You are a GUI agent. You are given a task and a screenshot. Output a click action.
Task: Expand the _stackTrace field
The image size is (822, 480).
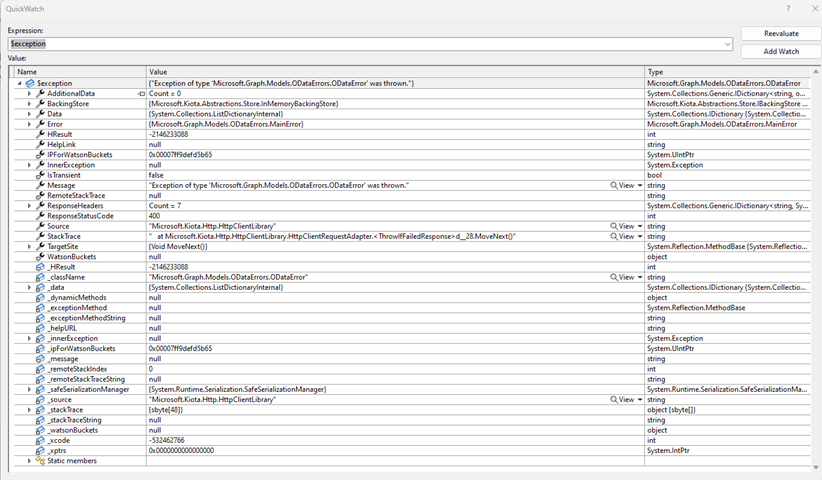pos(29,410)
